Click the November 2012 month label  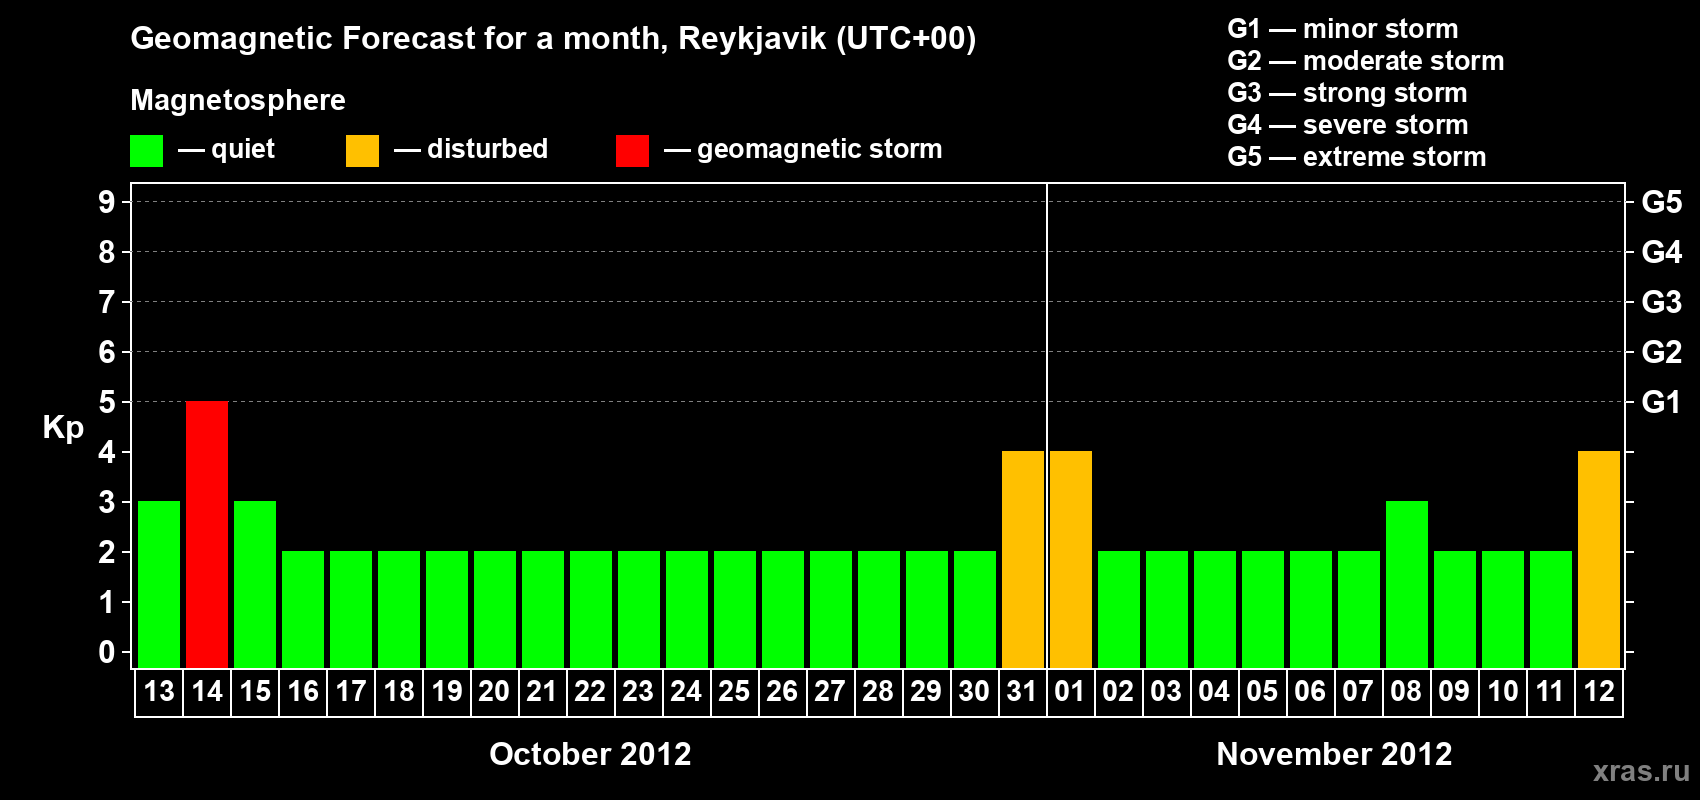1334,754
